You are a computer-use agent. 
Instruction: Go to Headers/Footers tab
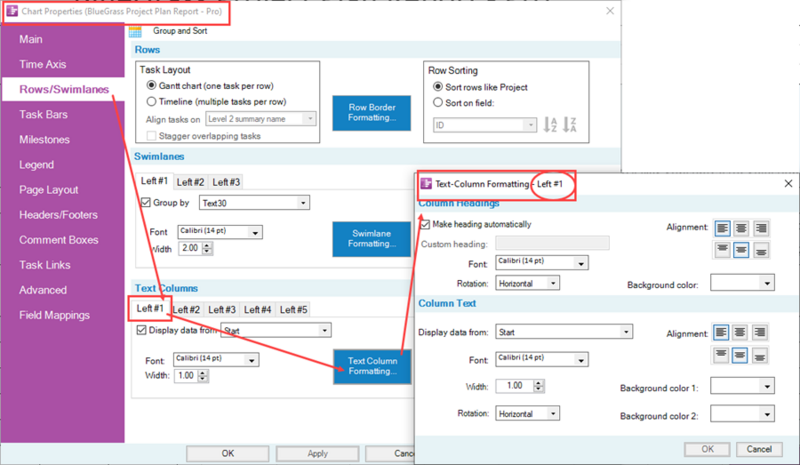[58, 215]
